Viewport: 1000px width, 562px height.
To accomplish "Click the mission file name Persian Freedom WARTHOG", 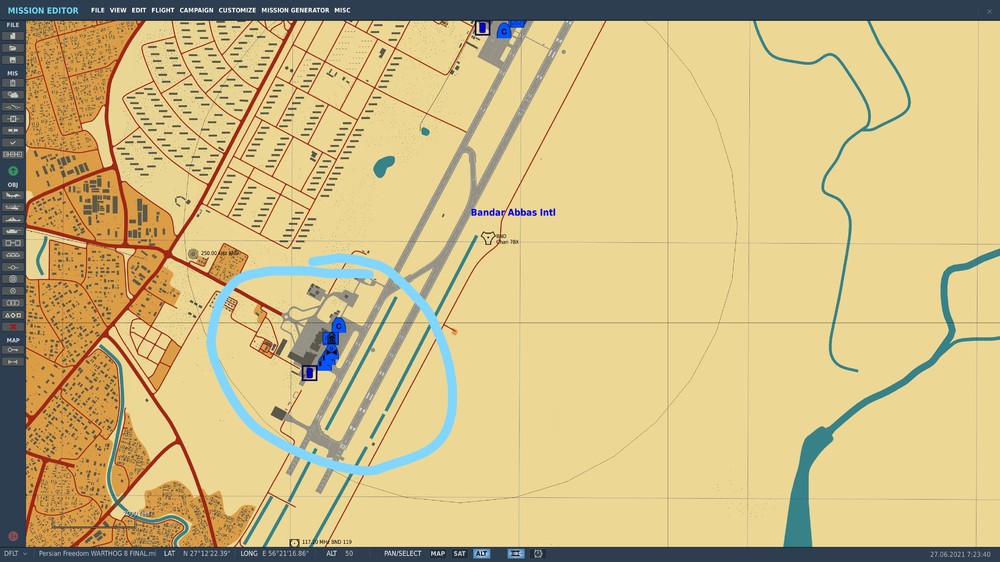I will pyautogui.click(x=97, y=554).
